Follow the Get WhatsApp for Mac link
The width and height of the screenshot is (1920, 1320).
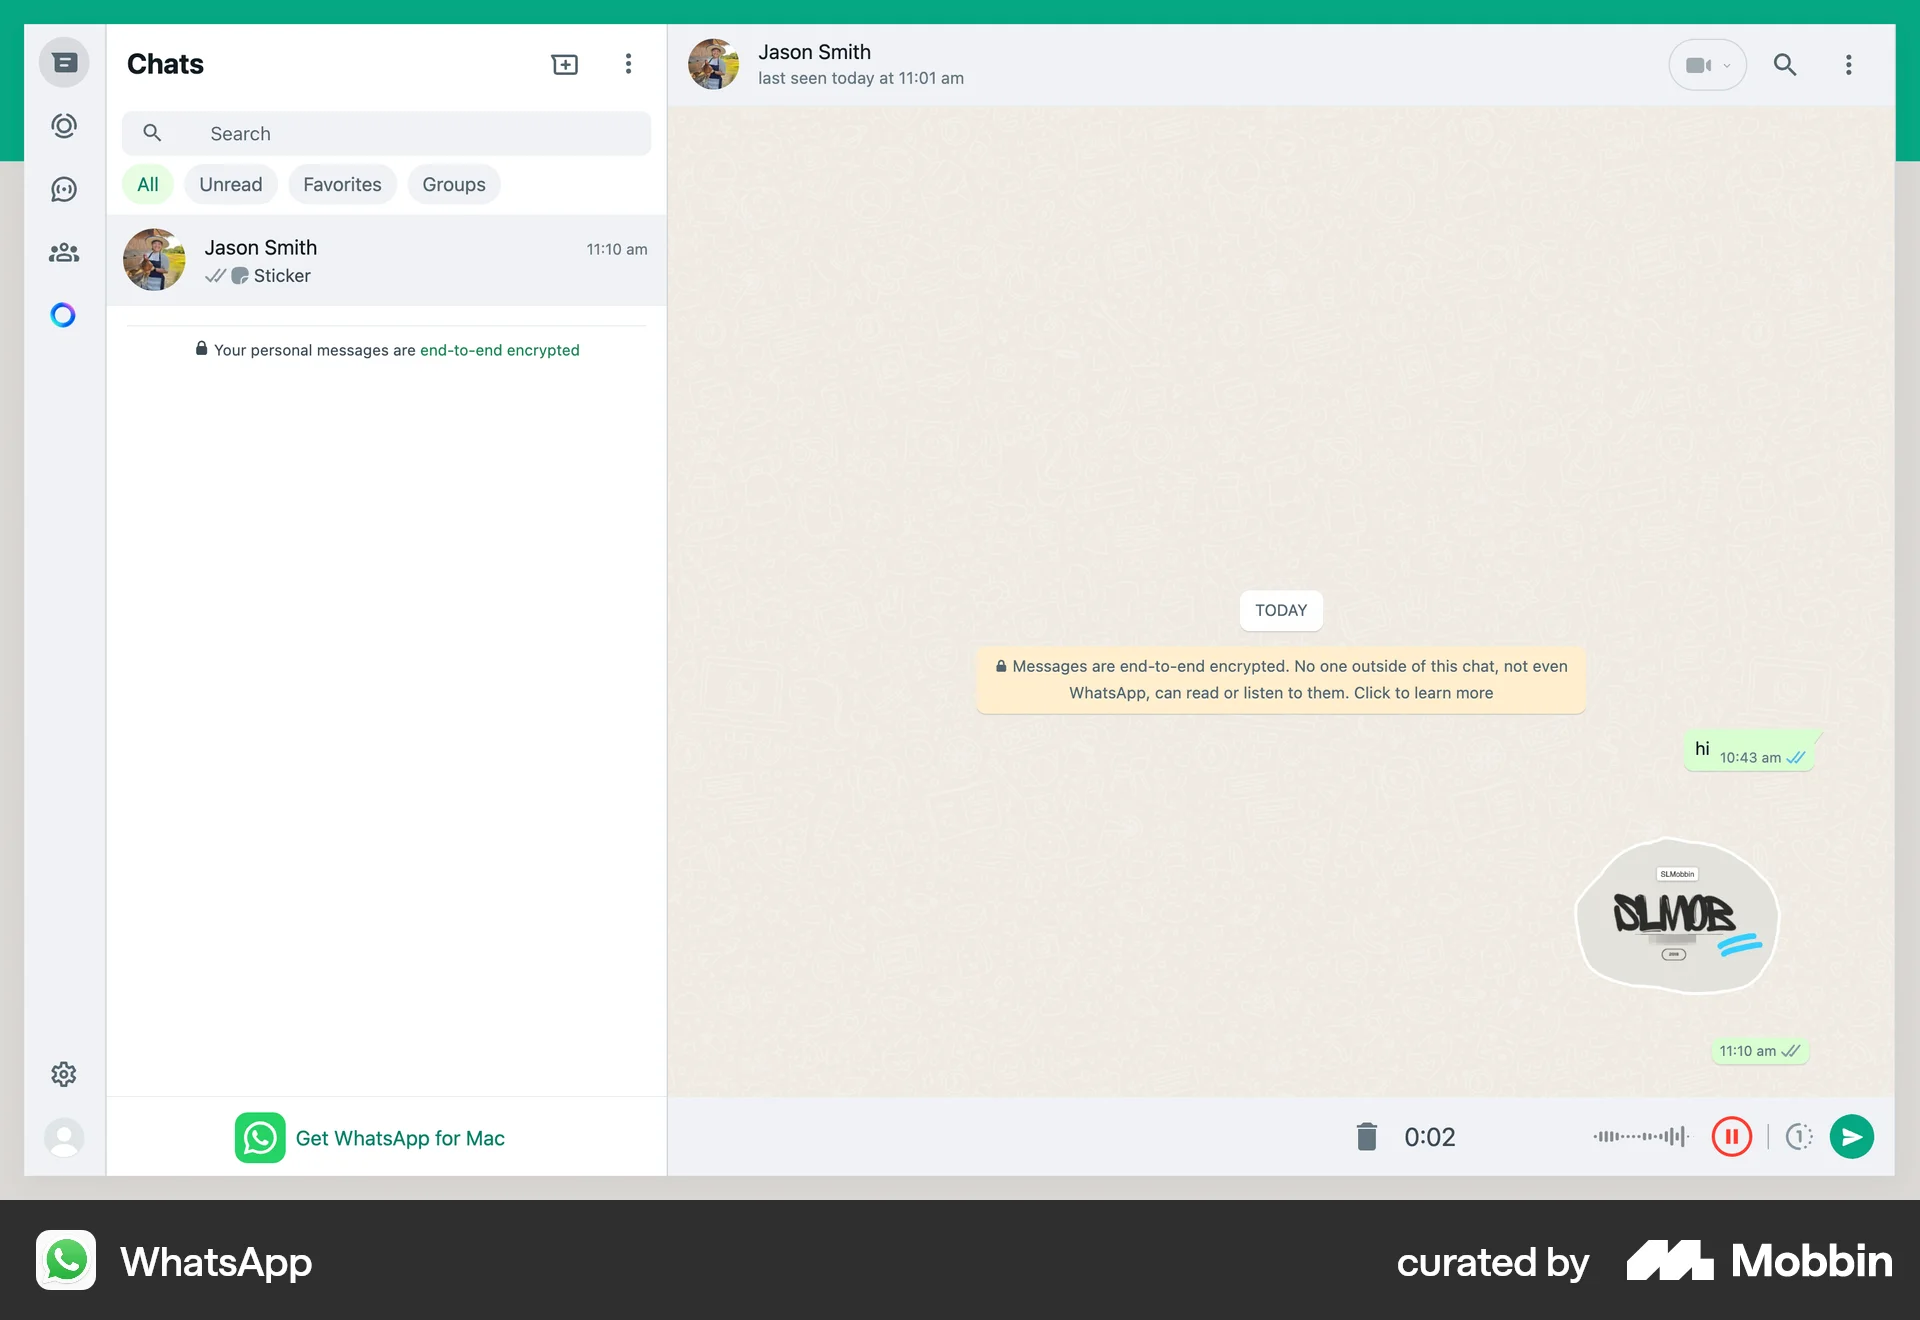click(400, 1137)
